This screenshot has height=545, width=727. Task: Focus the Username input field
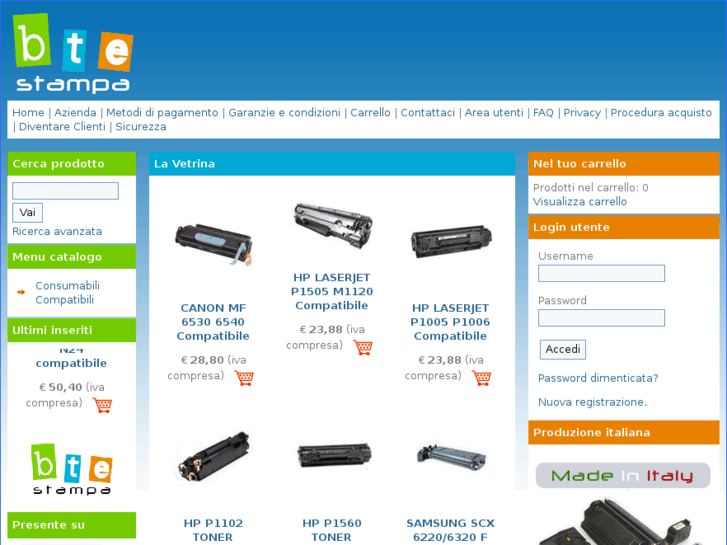(601, 273)
